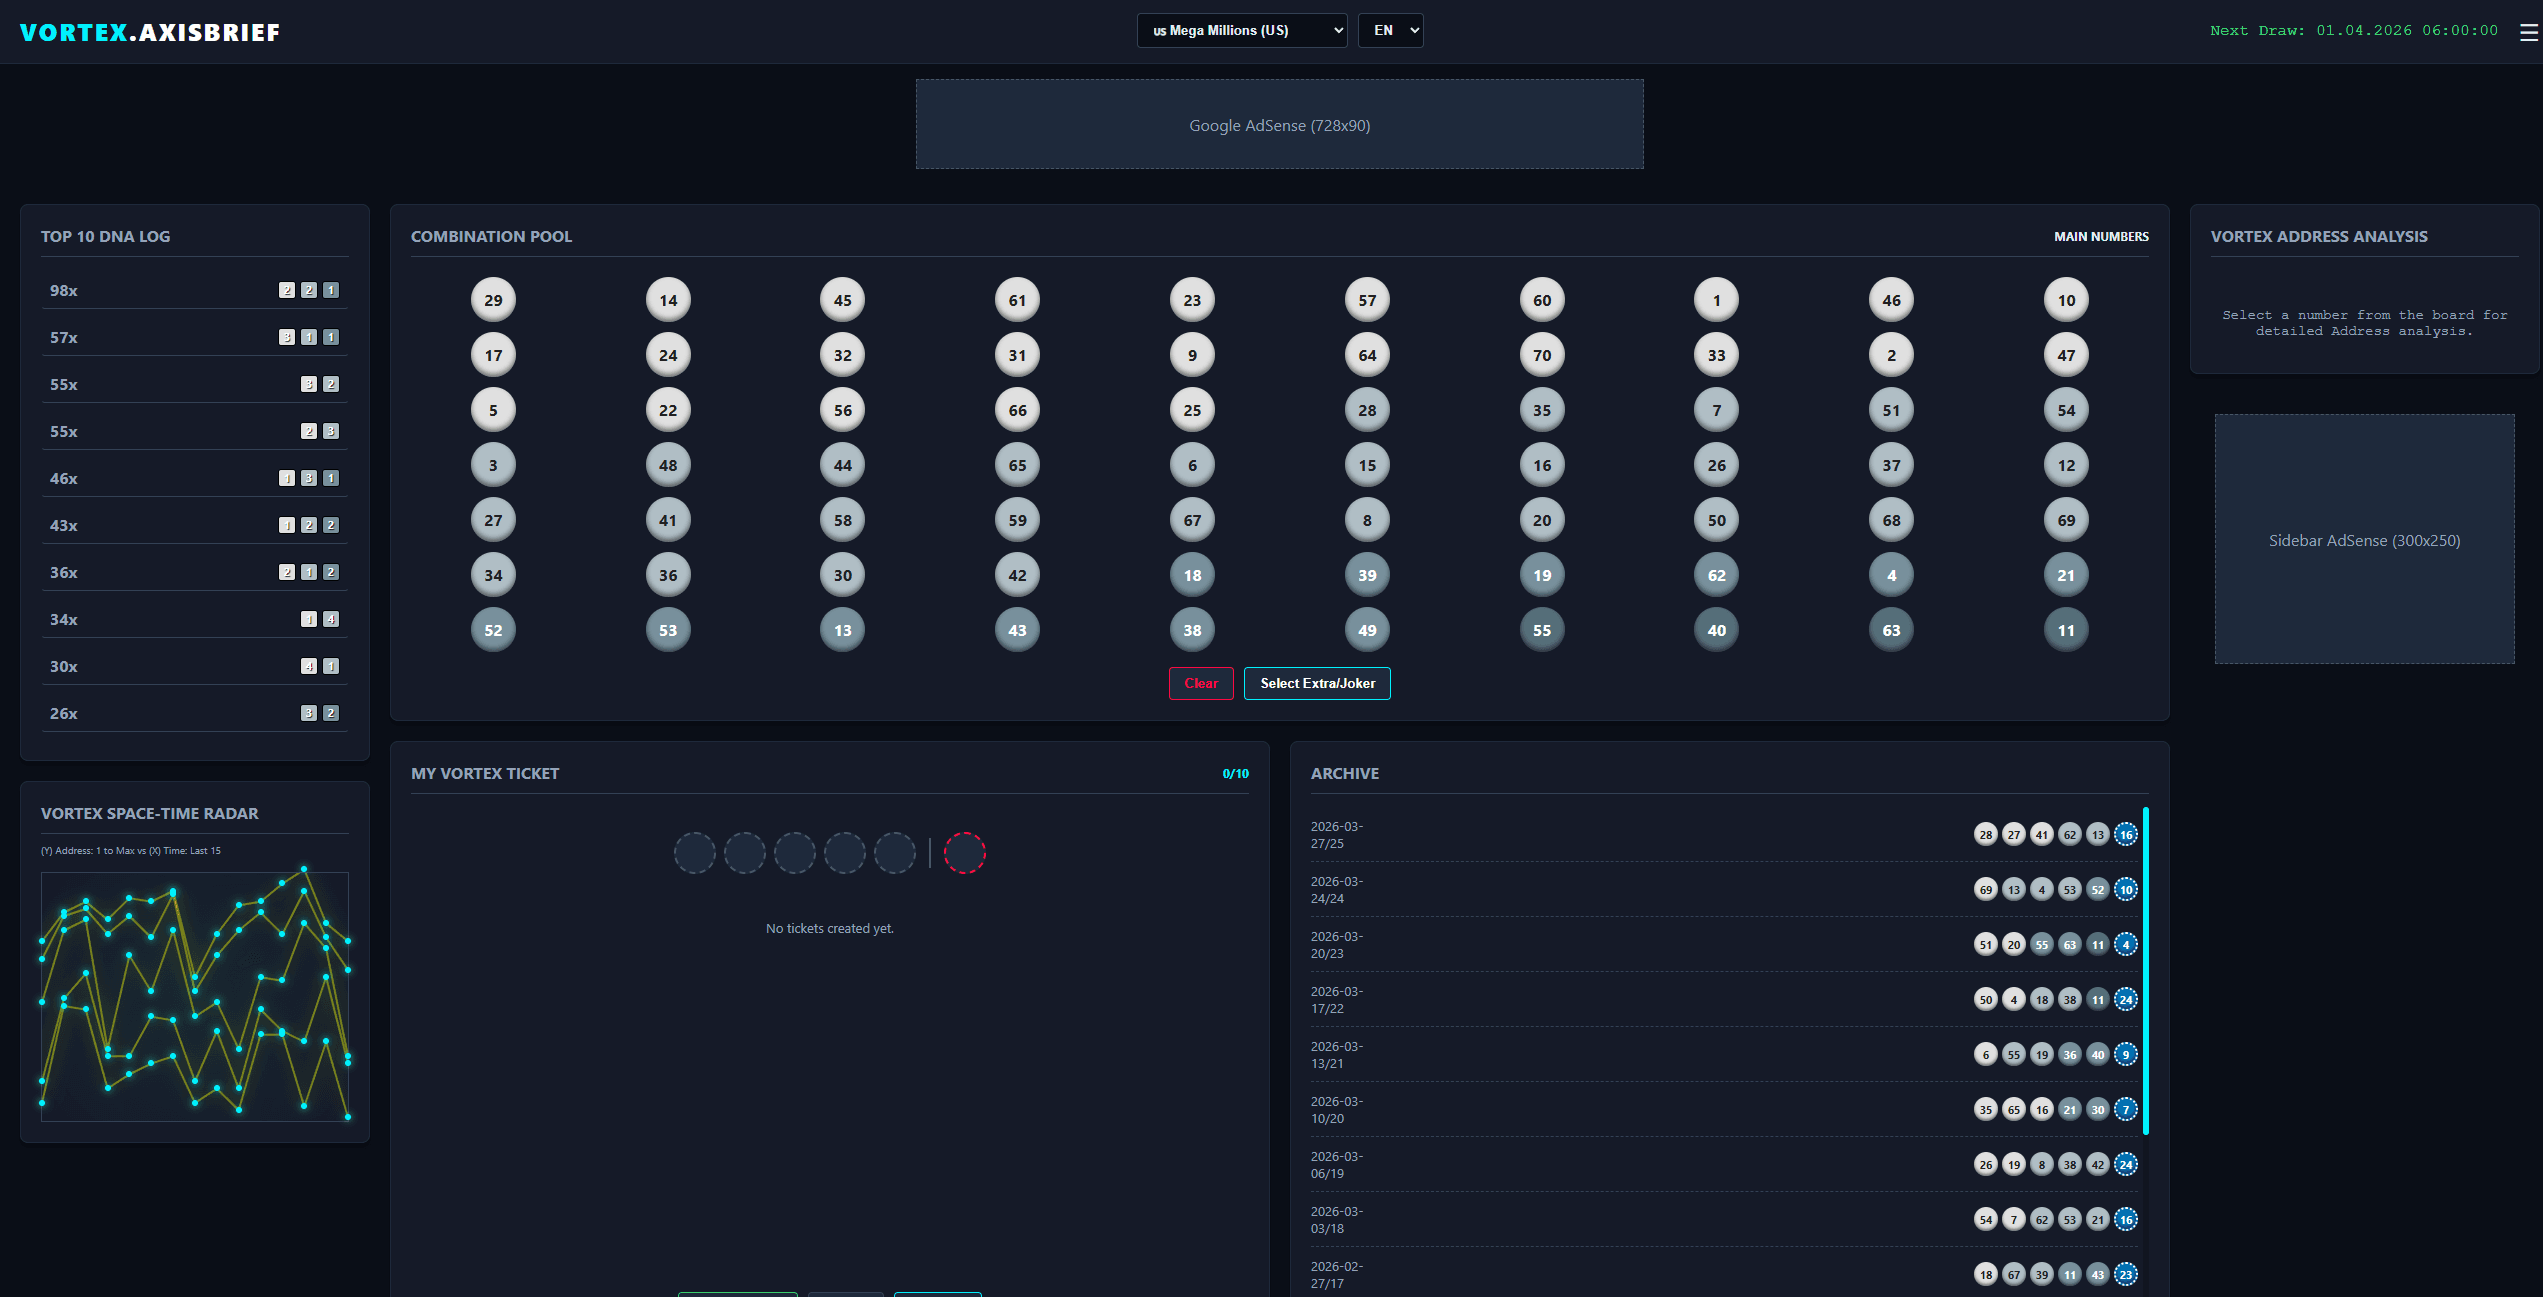Select ball 66 in the combination pool
Viewport: 2543px width, 1297px height.
point(1017,409)
